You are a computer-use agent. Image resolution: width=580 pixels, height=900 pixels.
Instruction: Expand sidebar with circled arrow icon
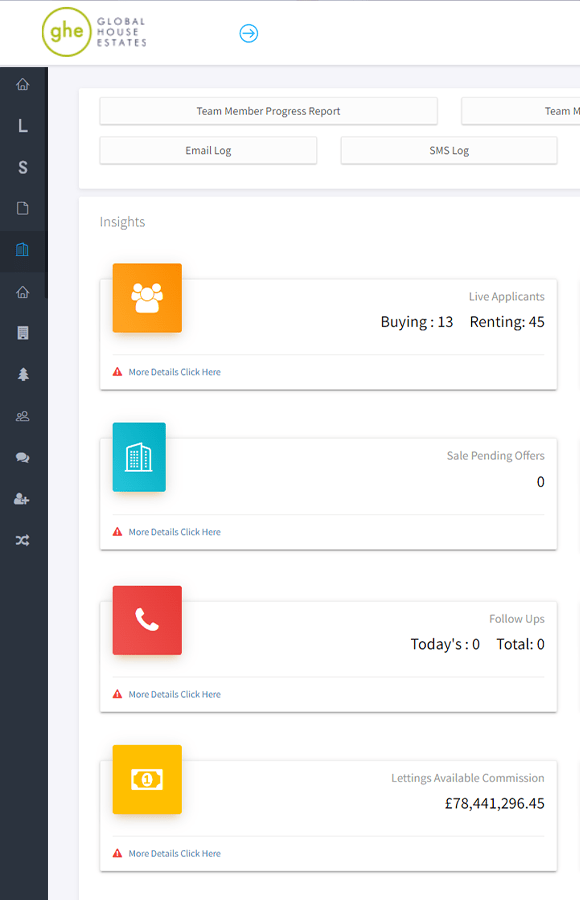249,33
